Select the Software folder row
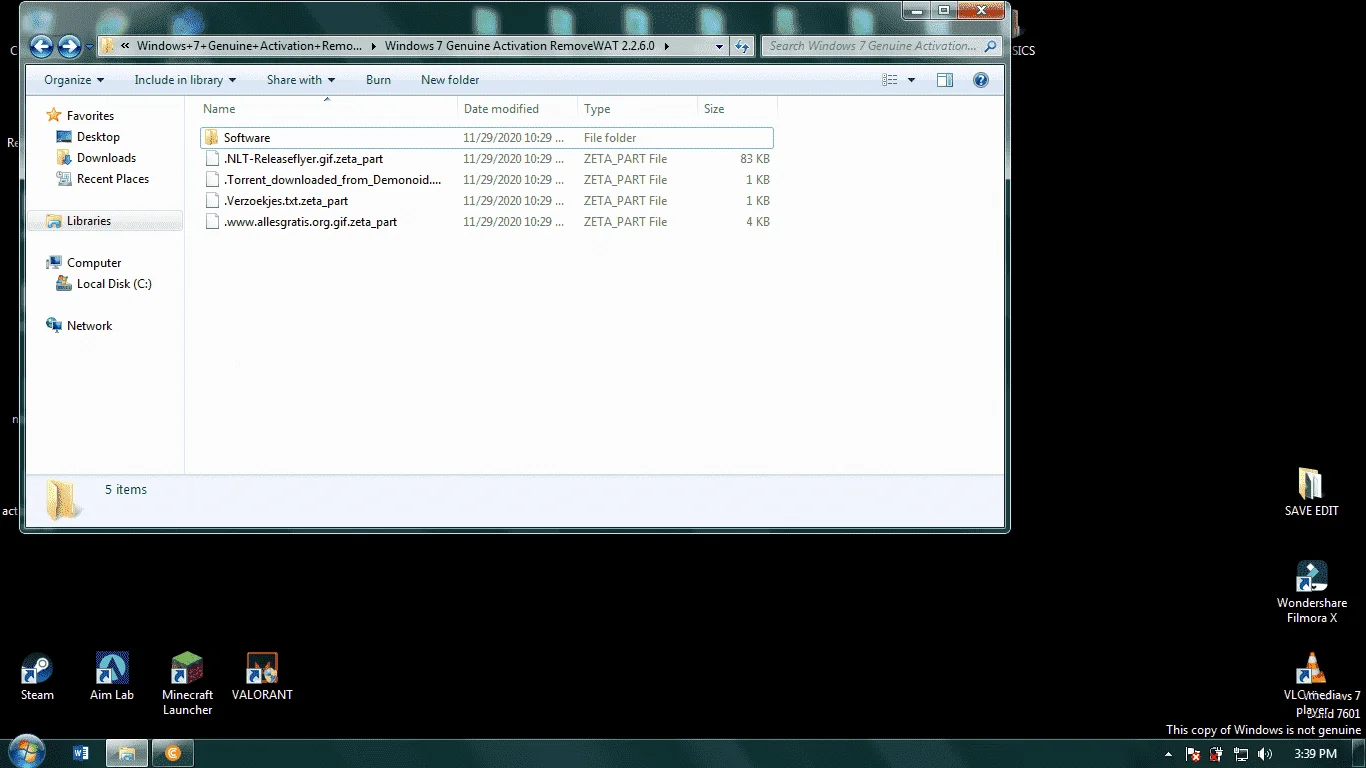Image resolution: width=1366 pixels, height=768 pixels. (487, 138)
